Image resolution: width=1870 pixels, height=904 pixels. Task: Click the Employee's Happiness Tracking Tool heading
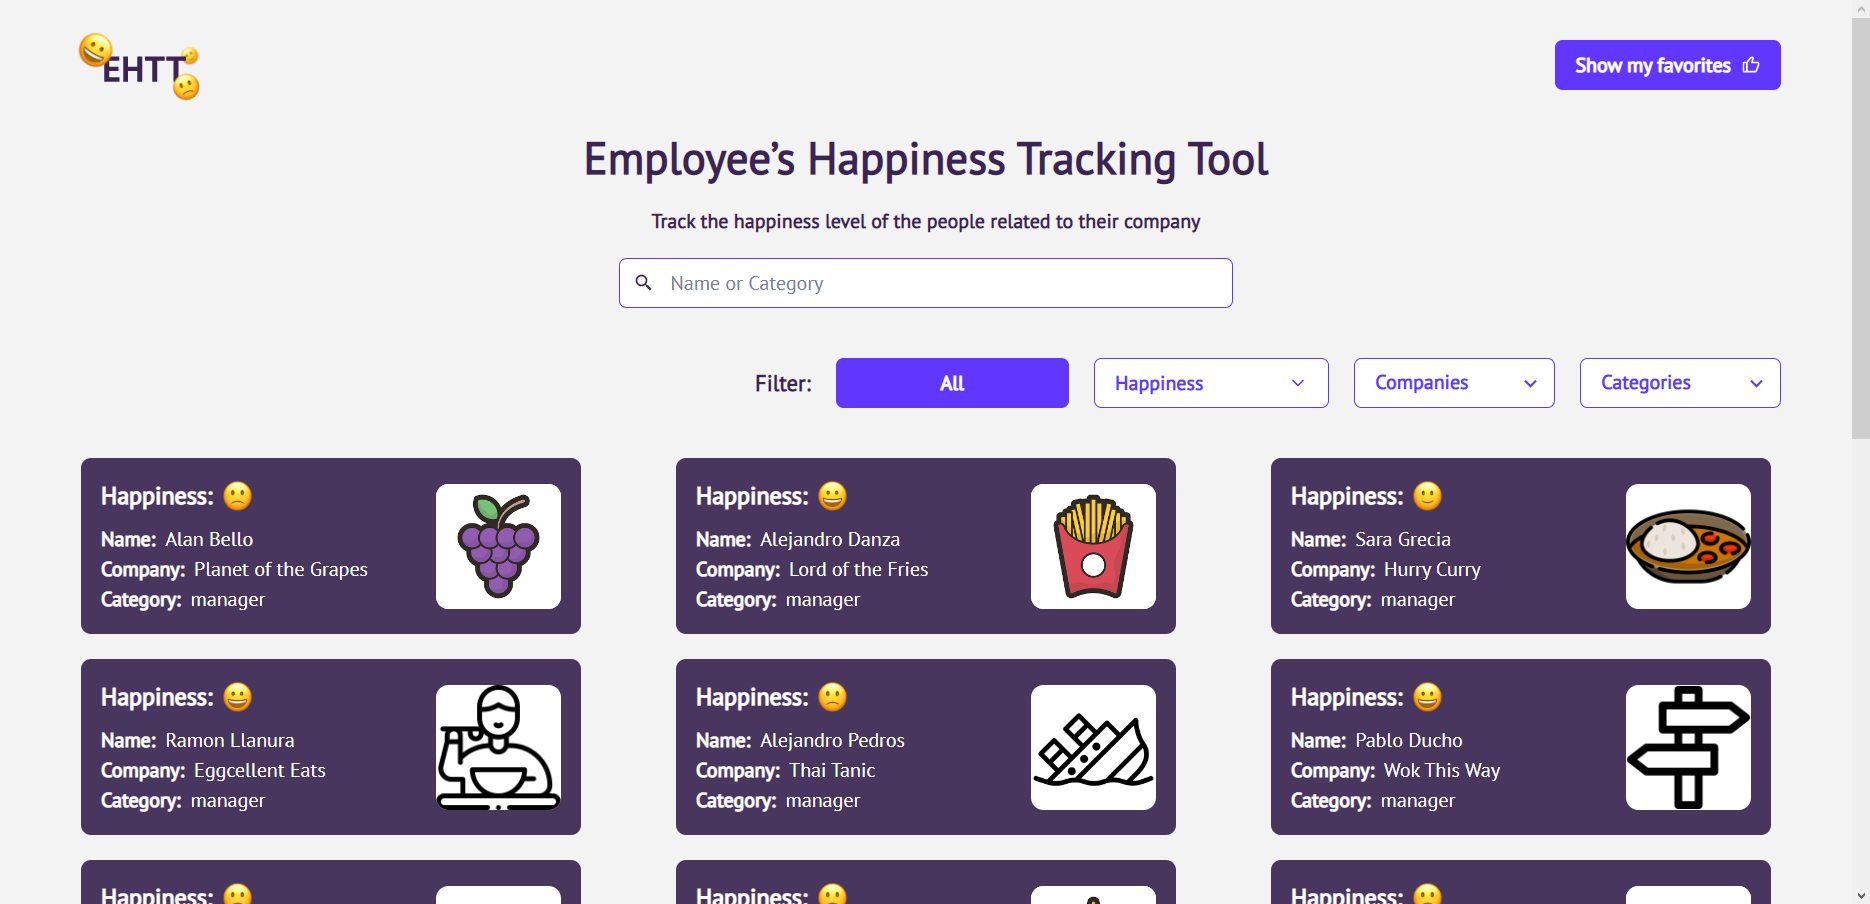pyautogui.click(x=926, y=160)
